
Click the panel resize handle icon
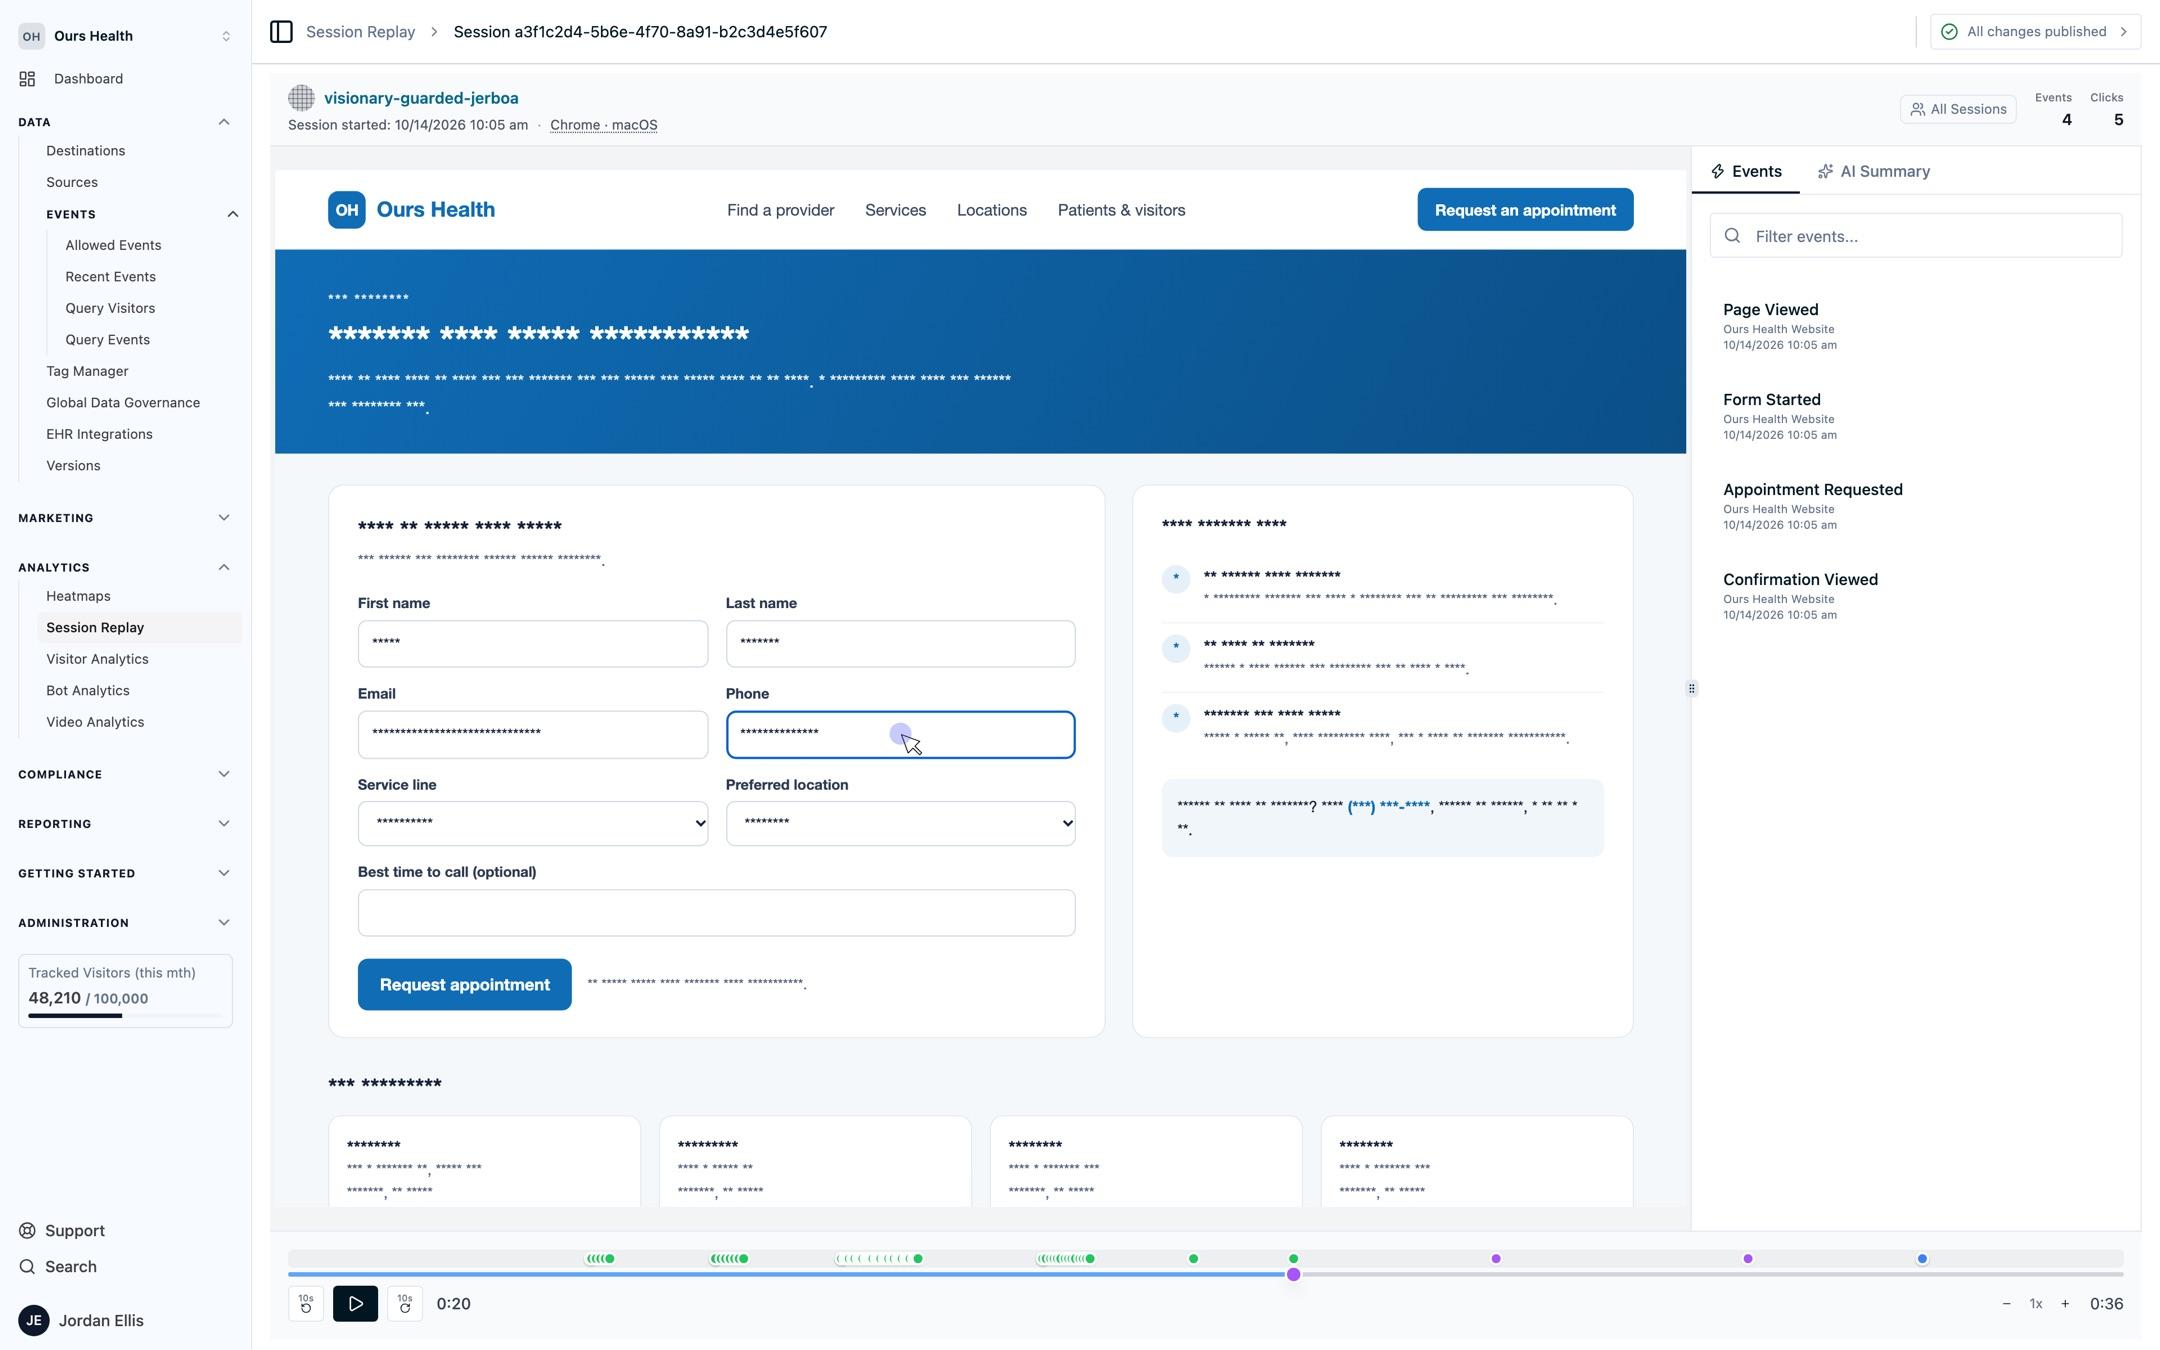click(1691, 689)
